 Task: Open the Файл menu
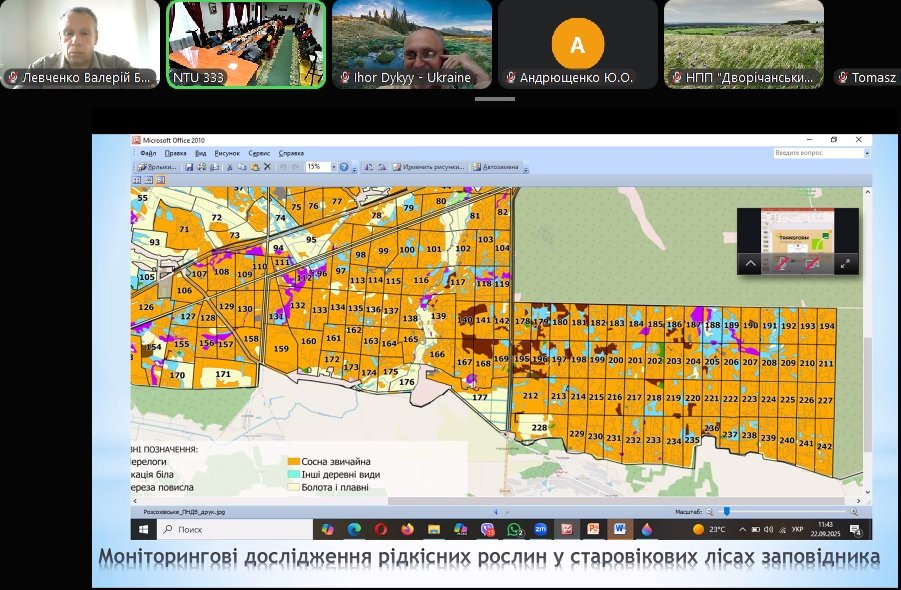click(x=148, y=153)
